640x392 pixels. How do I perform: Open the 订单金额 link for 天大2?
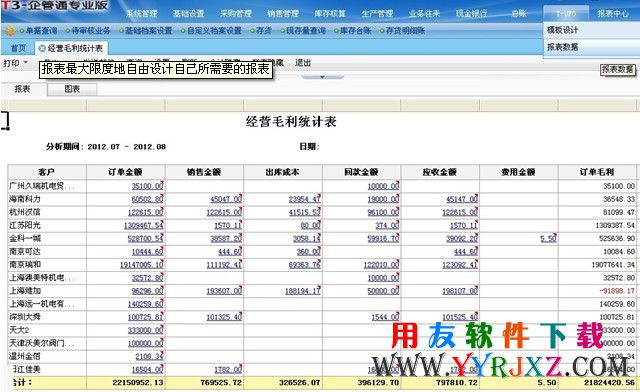[x=145, y=330]
